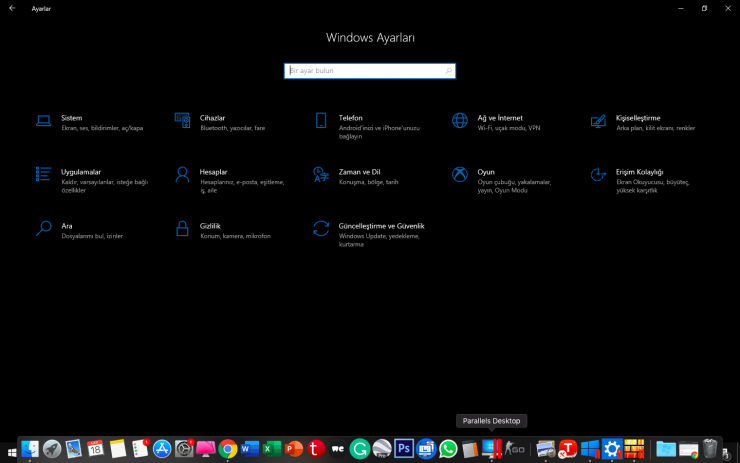
Task: Launch Launchpad rocket icon in Dock
Action: coord(52,449)
